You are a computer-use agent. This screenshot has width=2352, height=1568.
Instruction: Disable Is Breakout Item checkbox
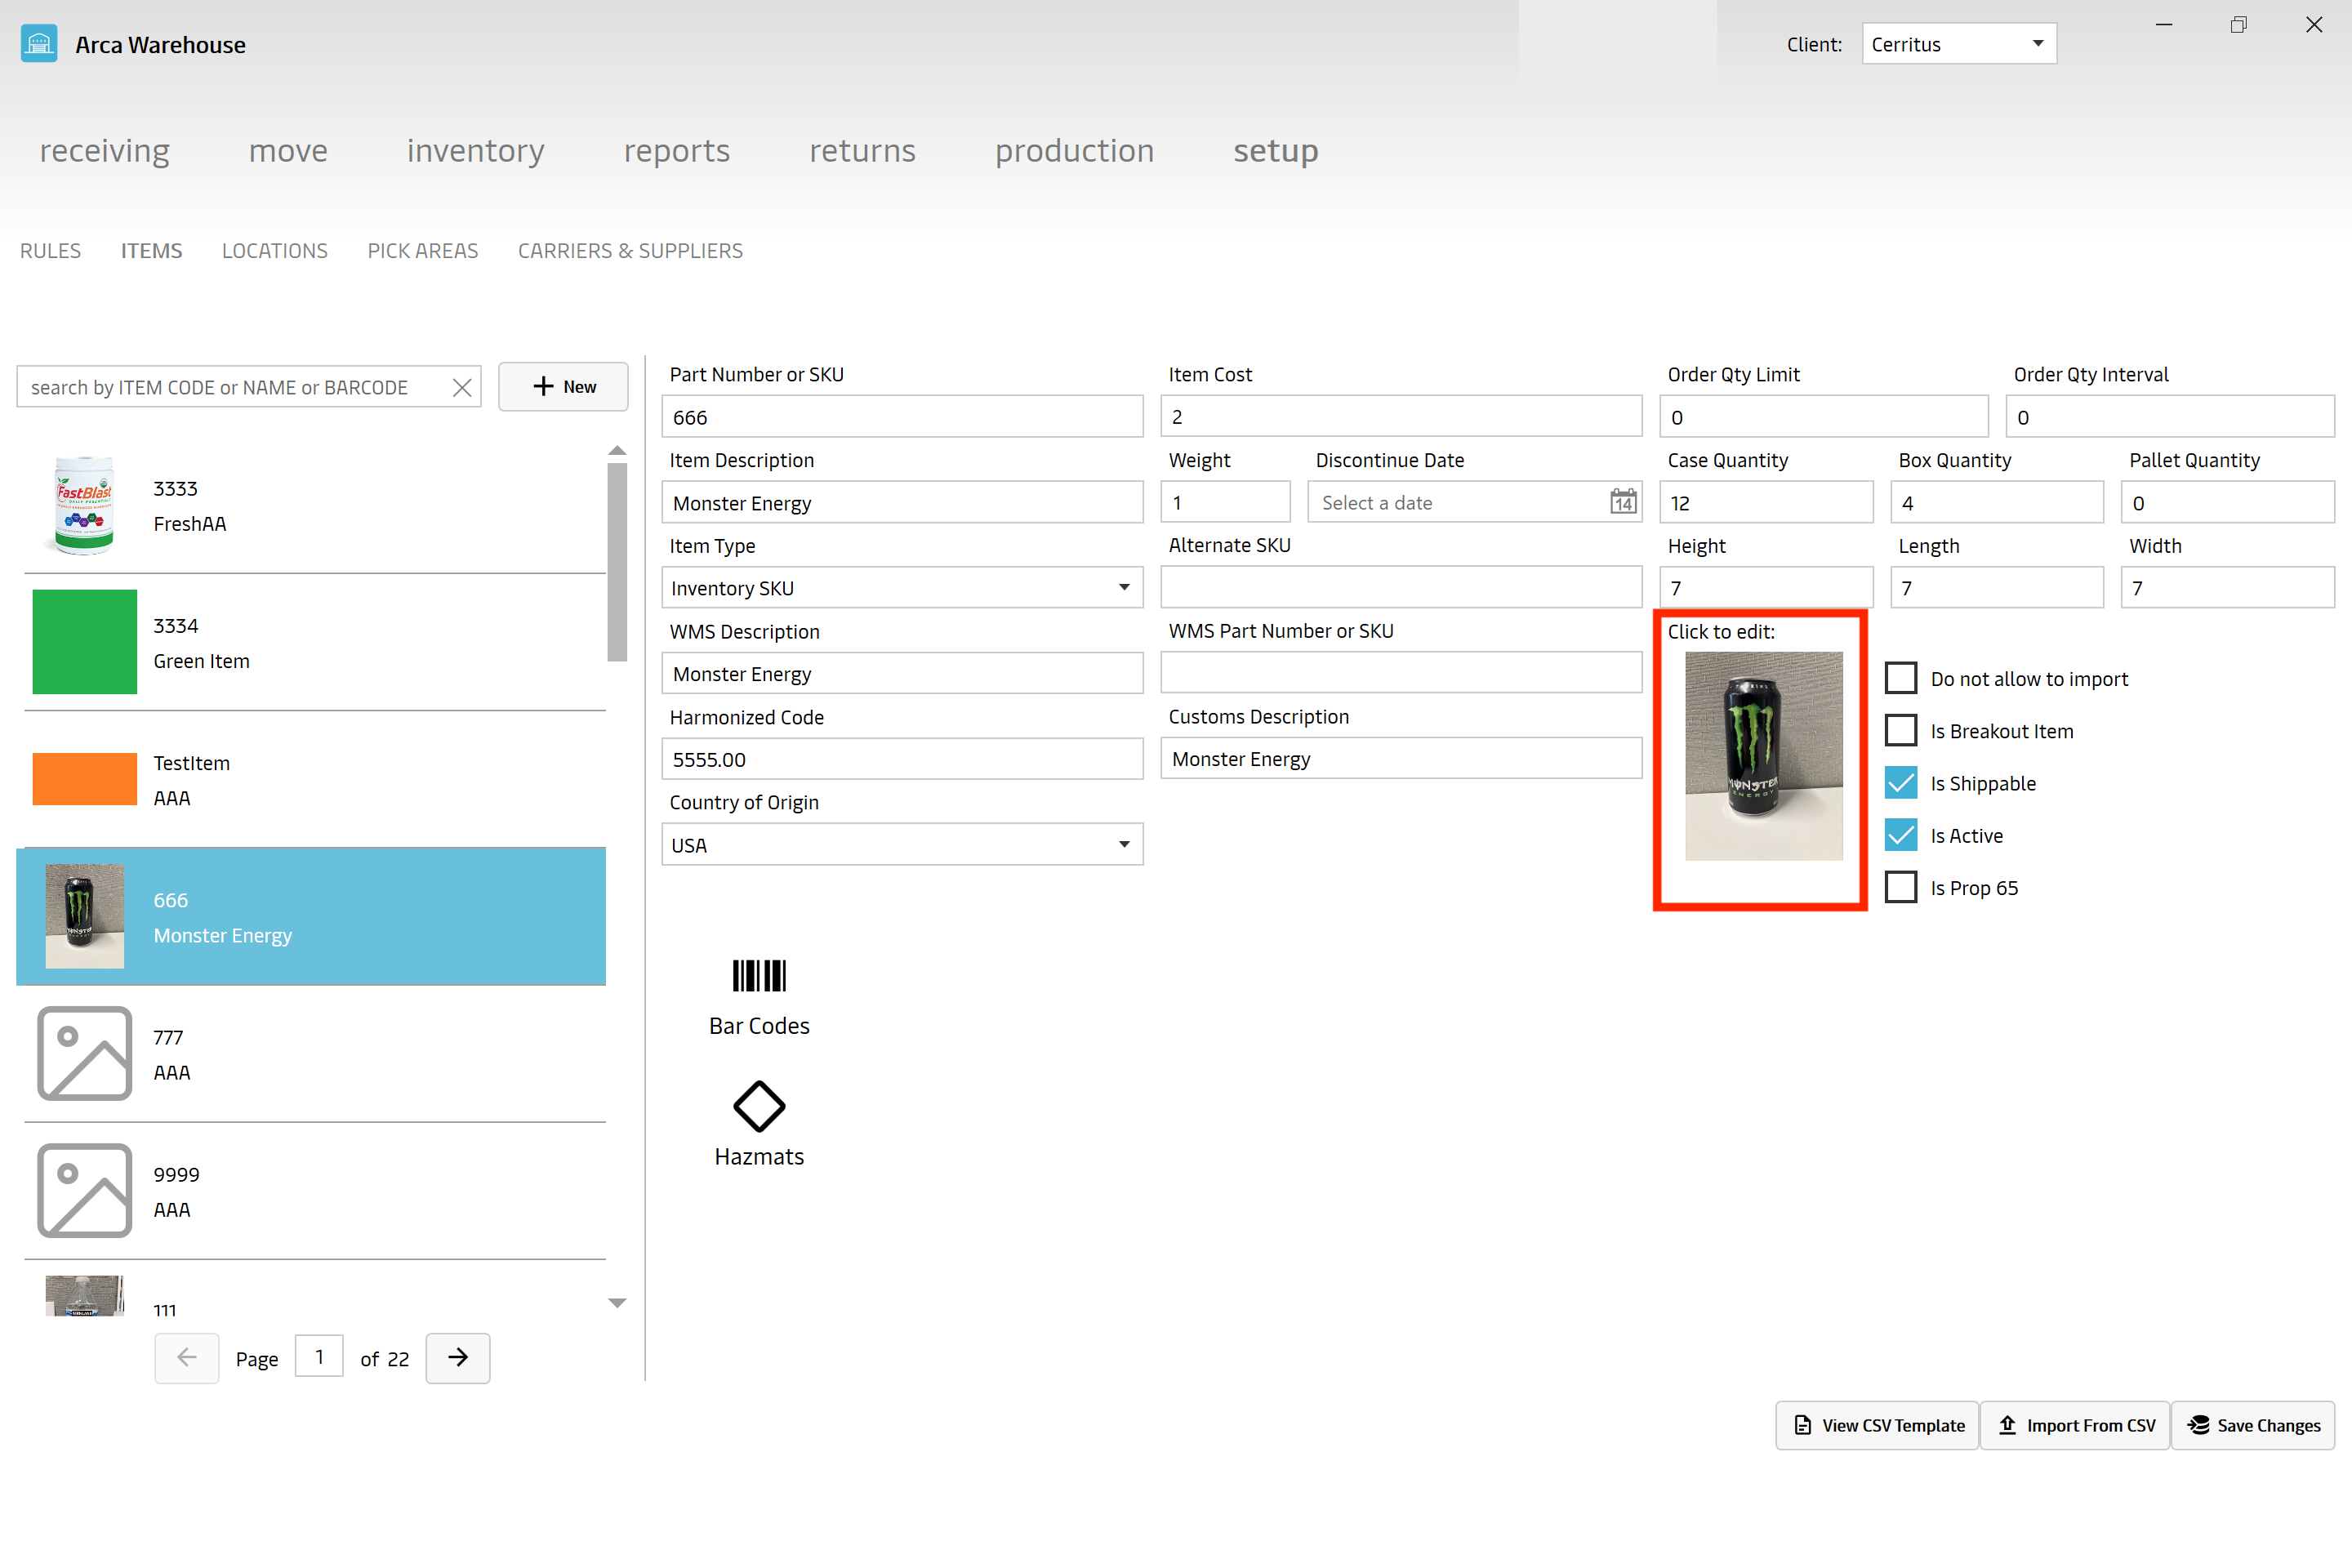click(1900, 730)
